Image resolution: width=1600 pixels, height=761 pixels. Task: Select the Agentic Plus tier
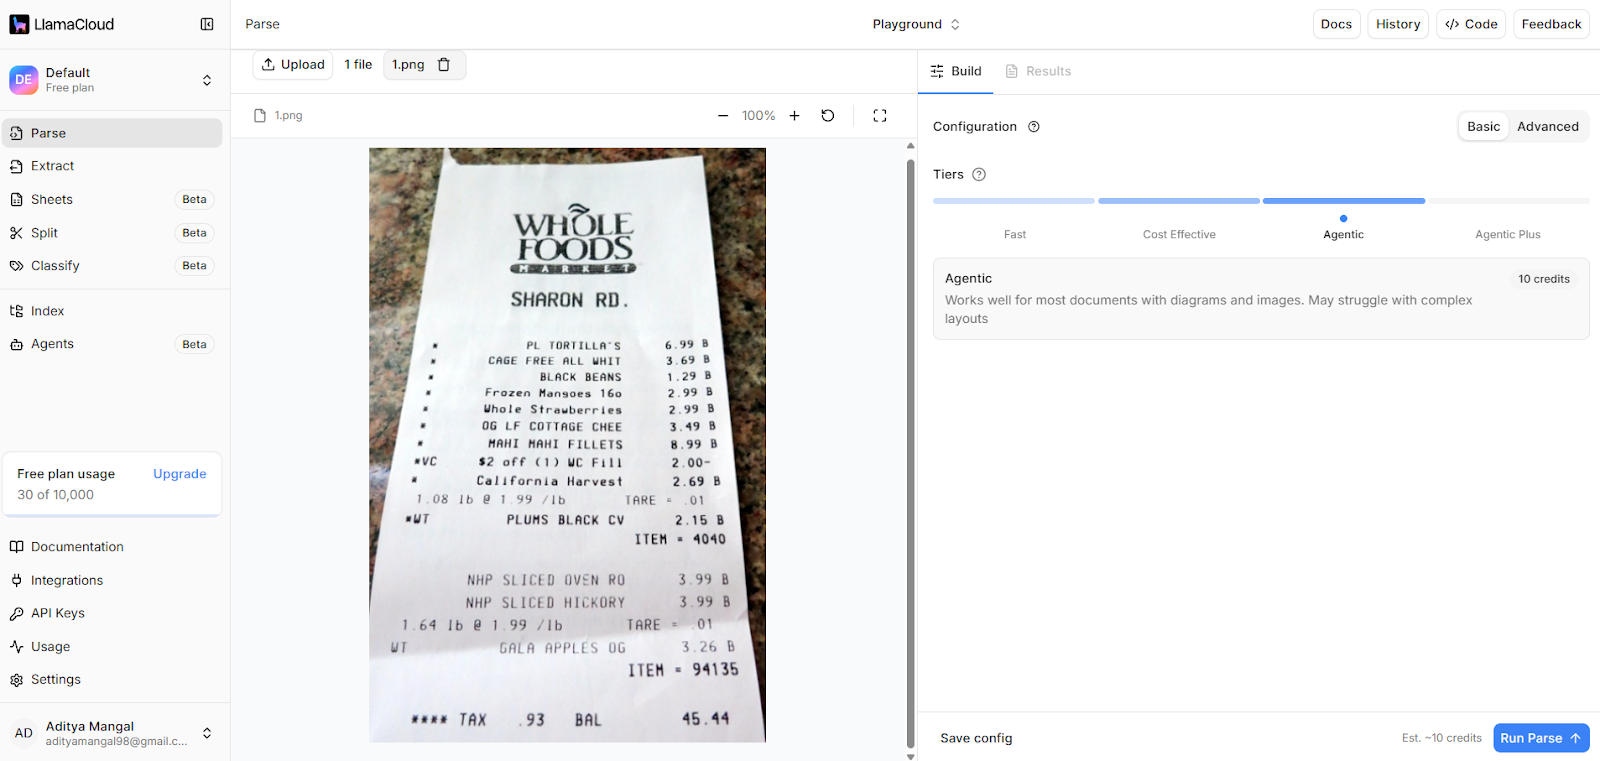tap(1508, 234)
